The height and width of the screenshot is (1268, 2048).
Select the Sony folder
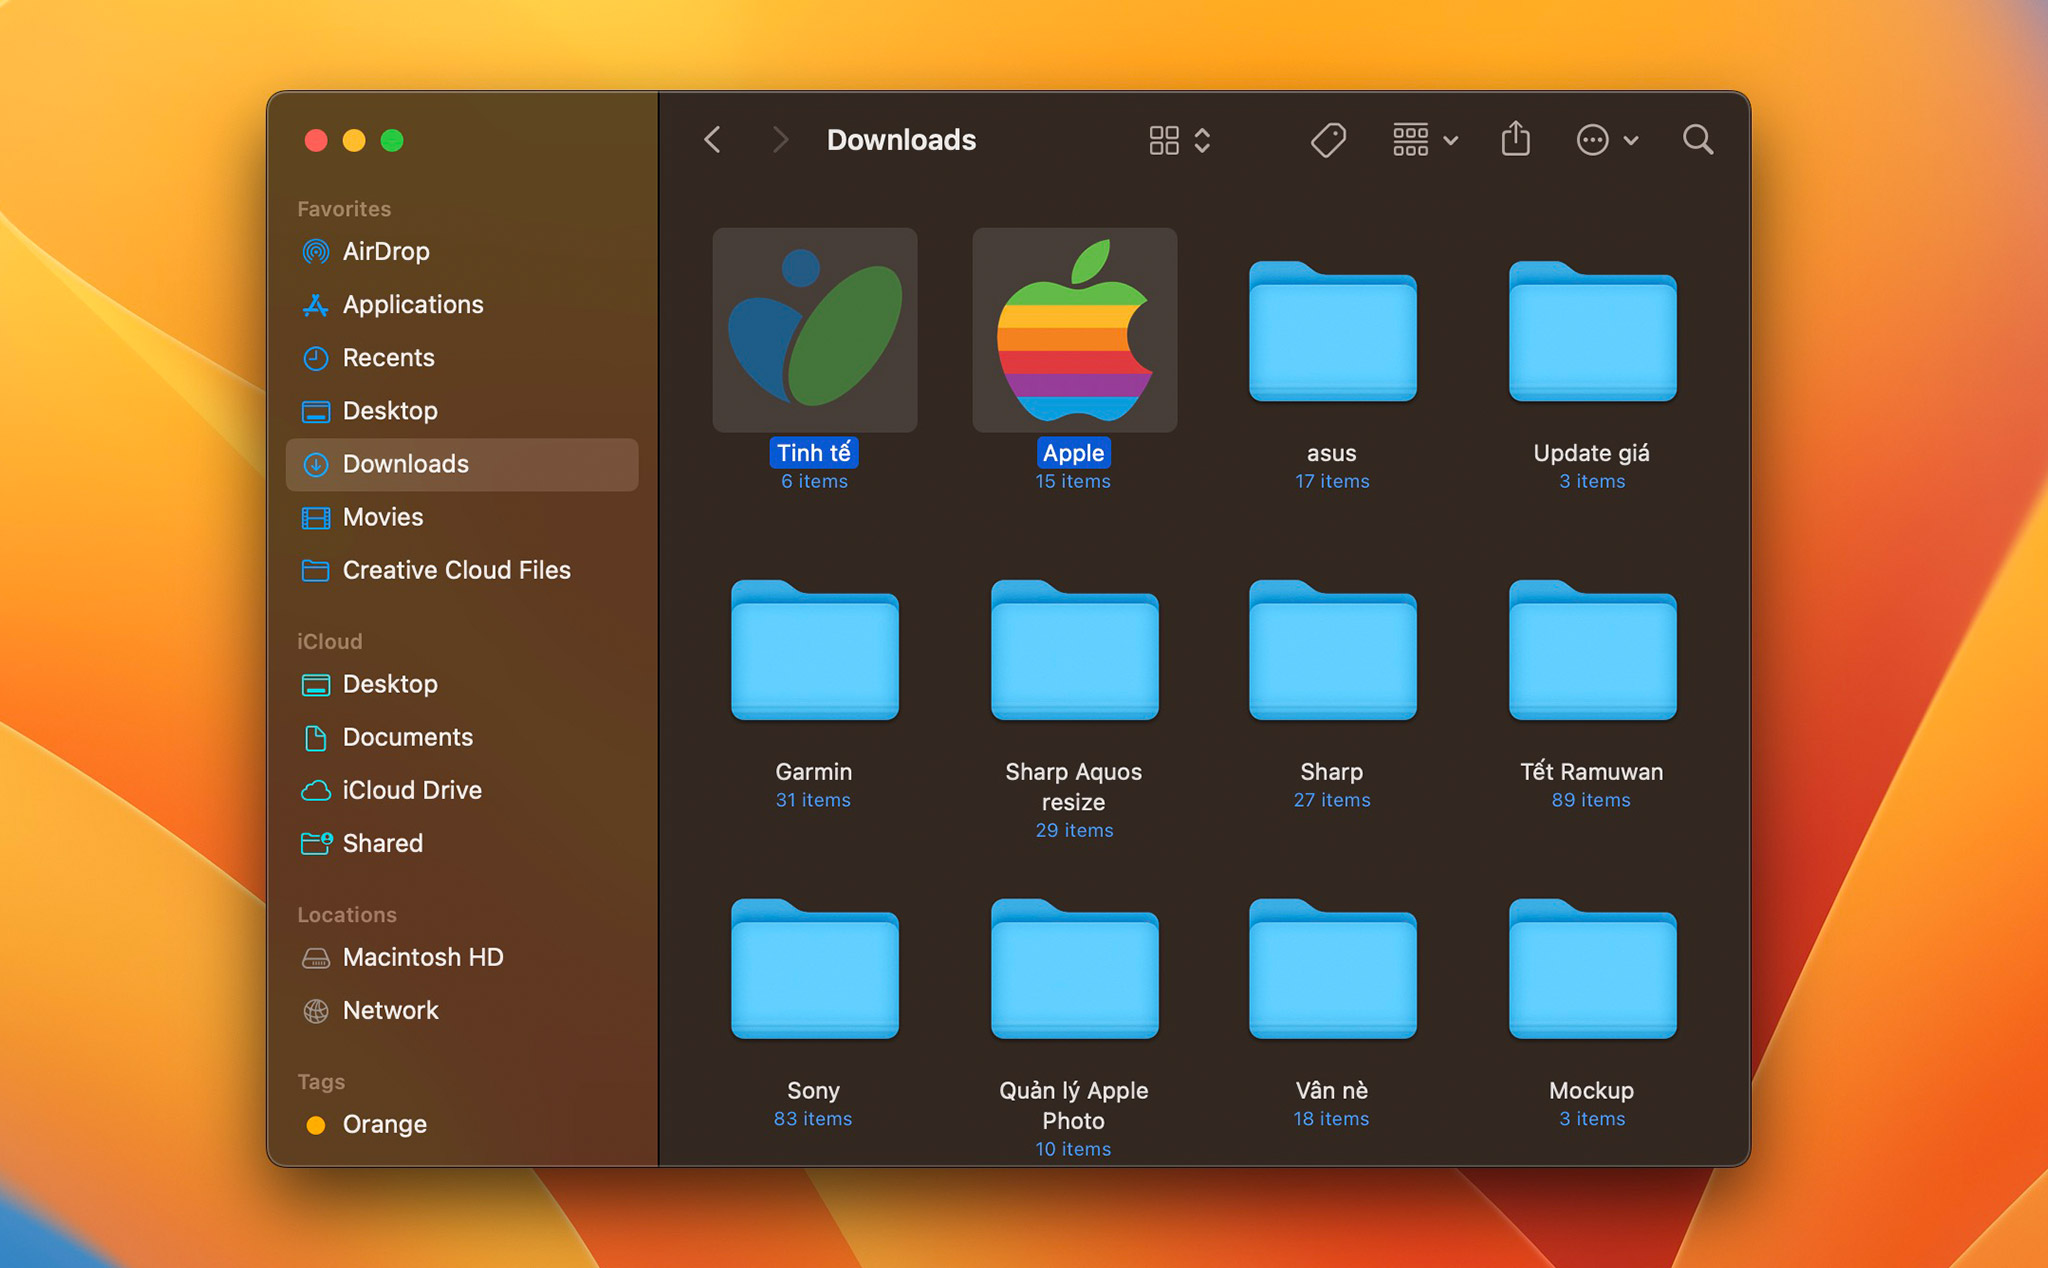(x=815, y=969)
